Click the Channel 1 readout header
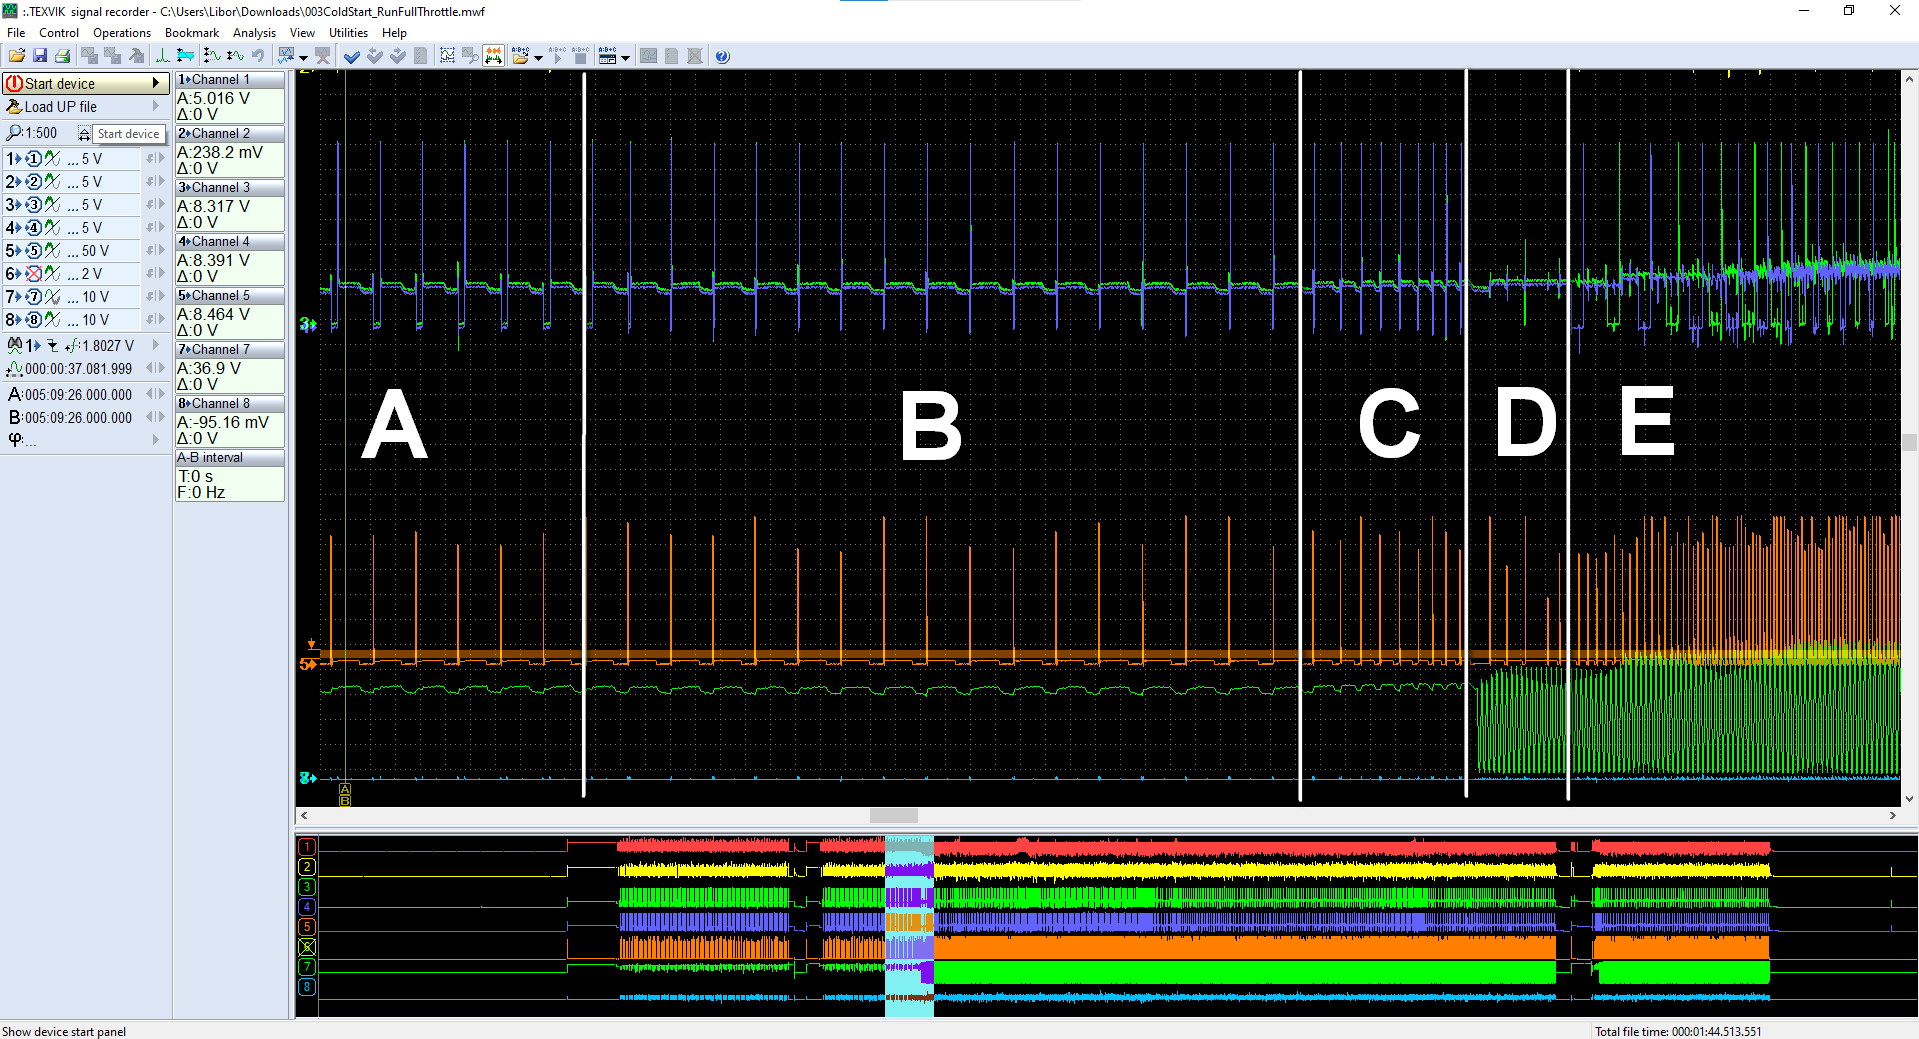 (x=230, y=79)
